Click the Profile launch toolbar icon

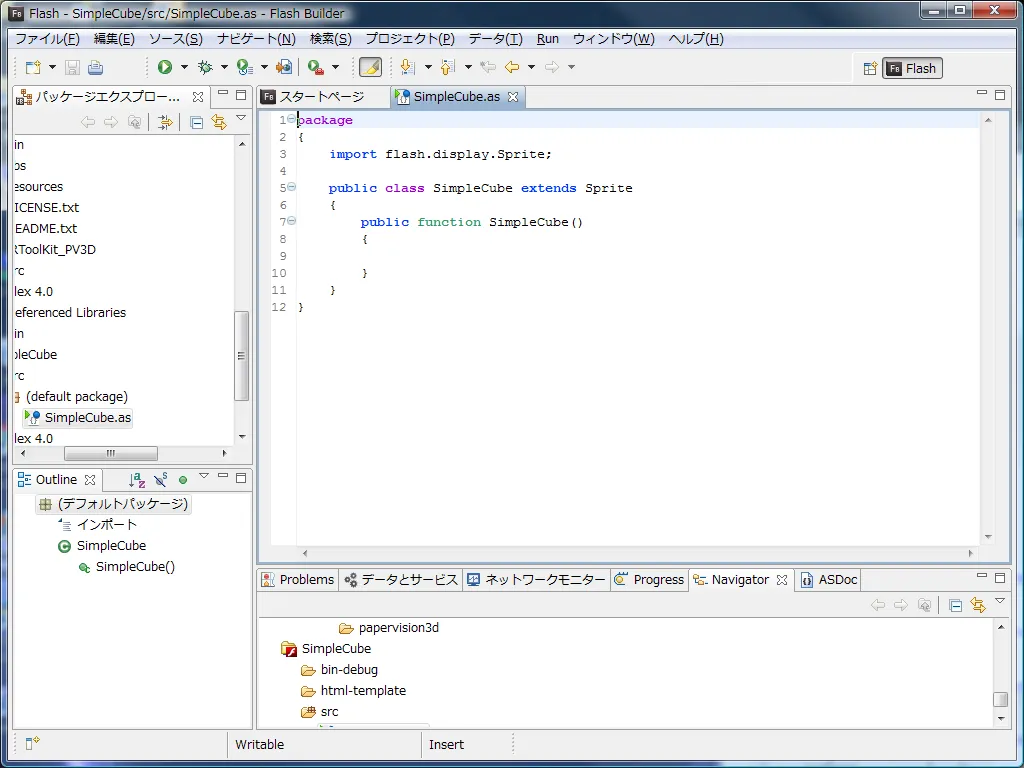pyautogui.click(x=244, y=67)
